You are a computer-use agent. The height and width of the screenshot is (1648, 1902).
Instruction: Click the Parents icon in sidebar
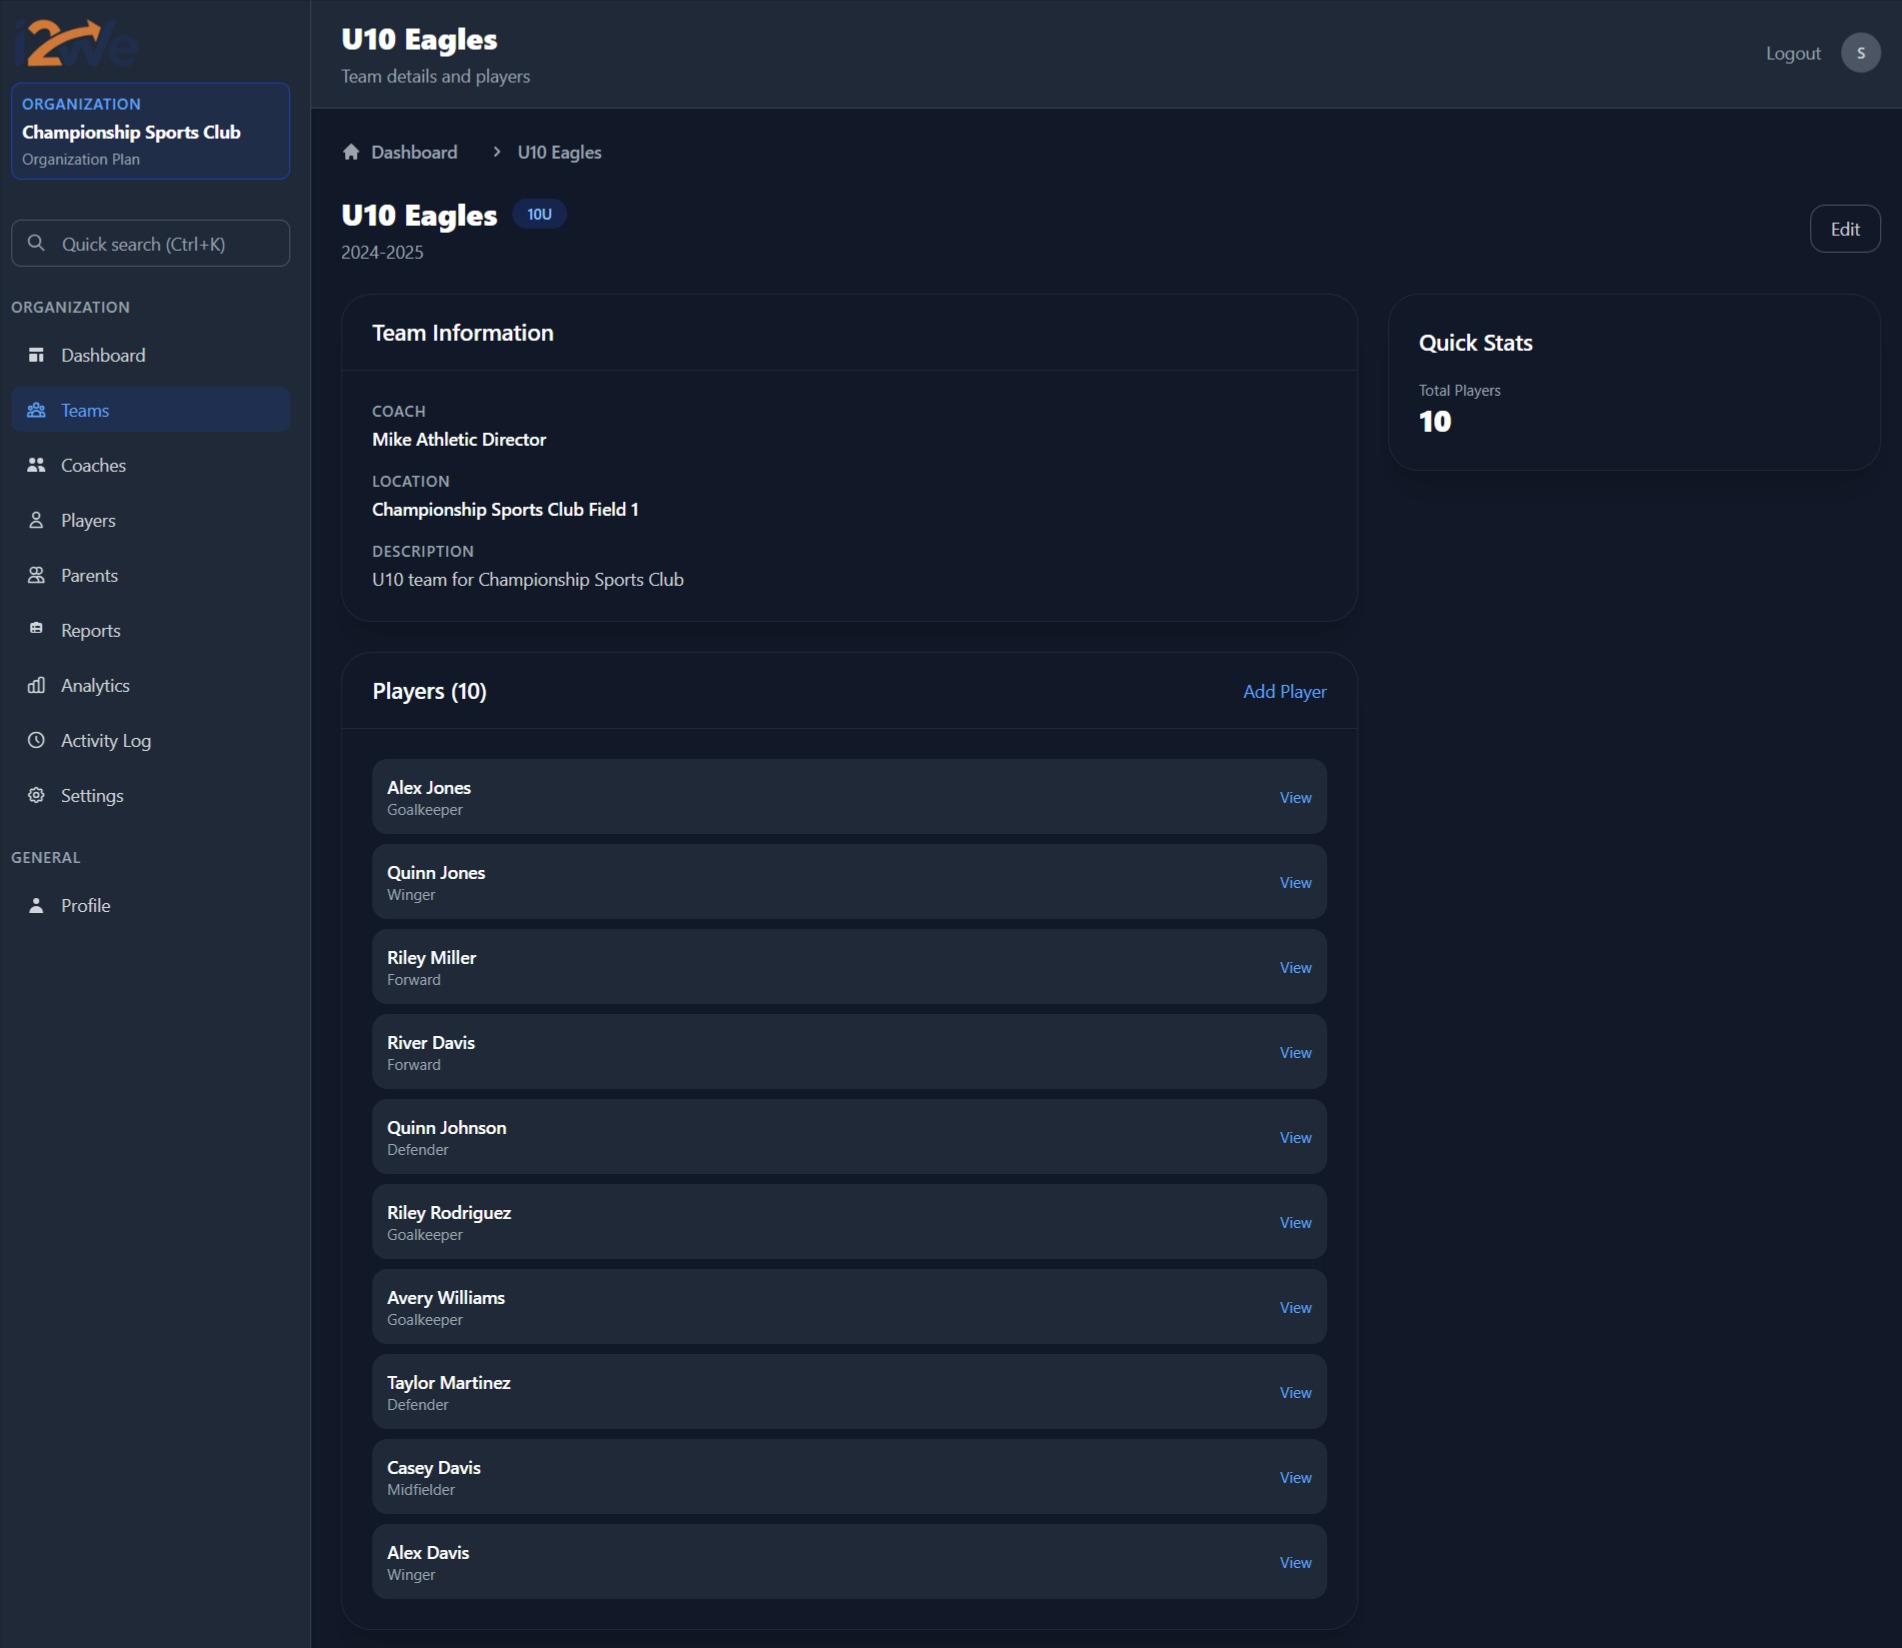[x=37, y=574]
